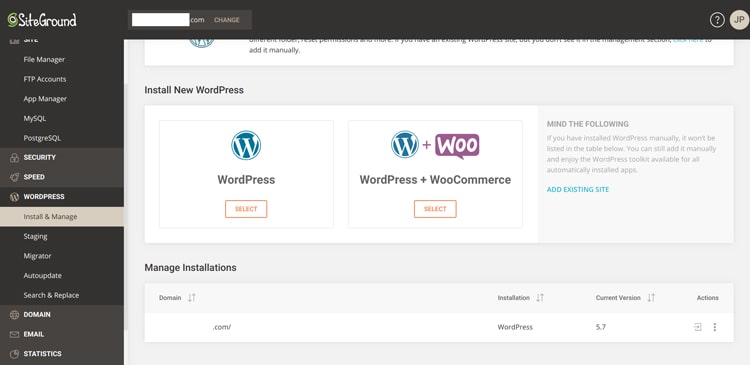Click the domain .com/ table cell
This screenshot has height=365, width=750.
221,327
